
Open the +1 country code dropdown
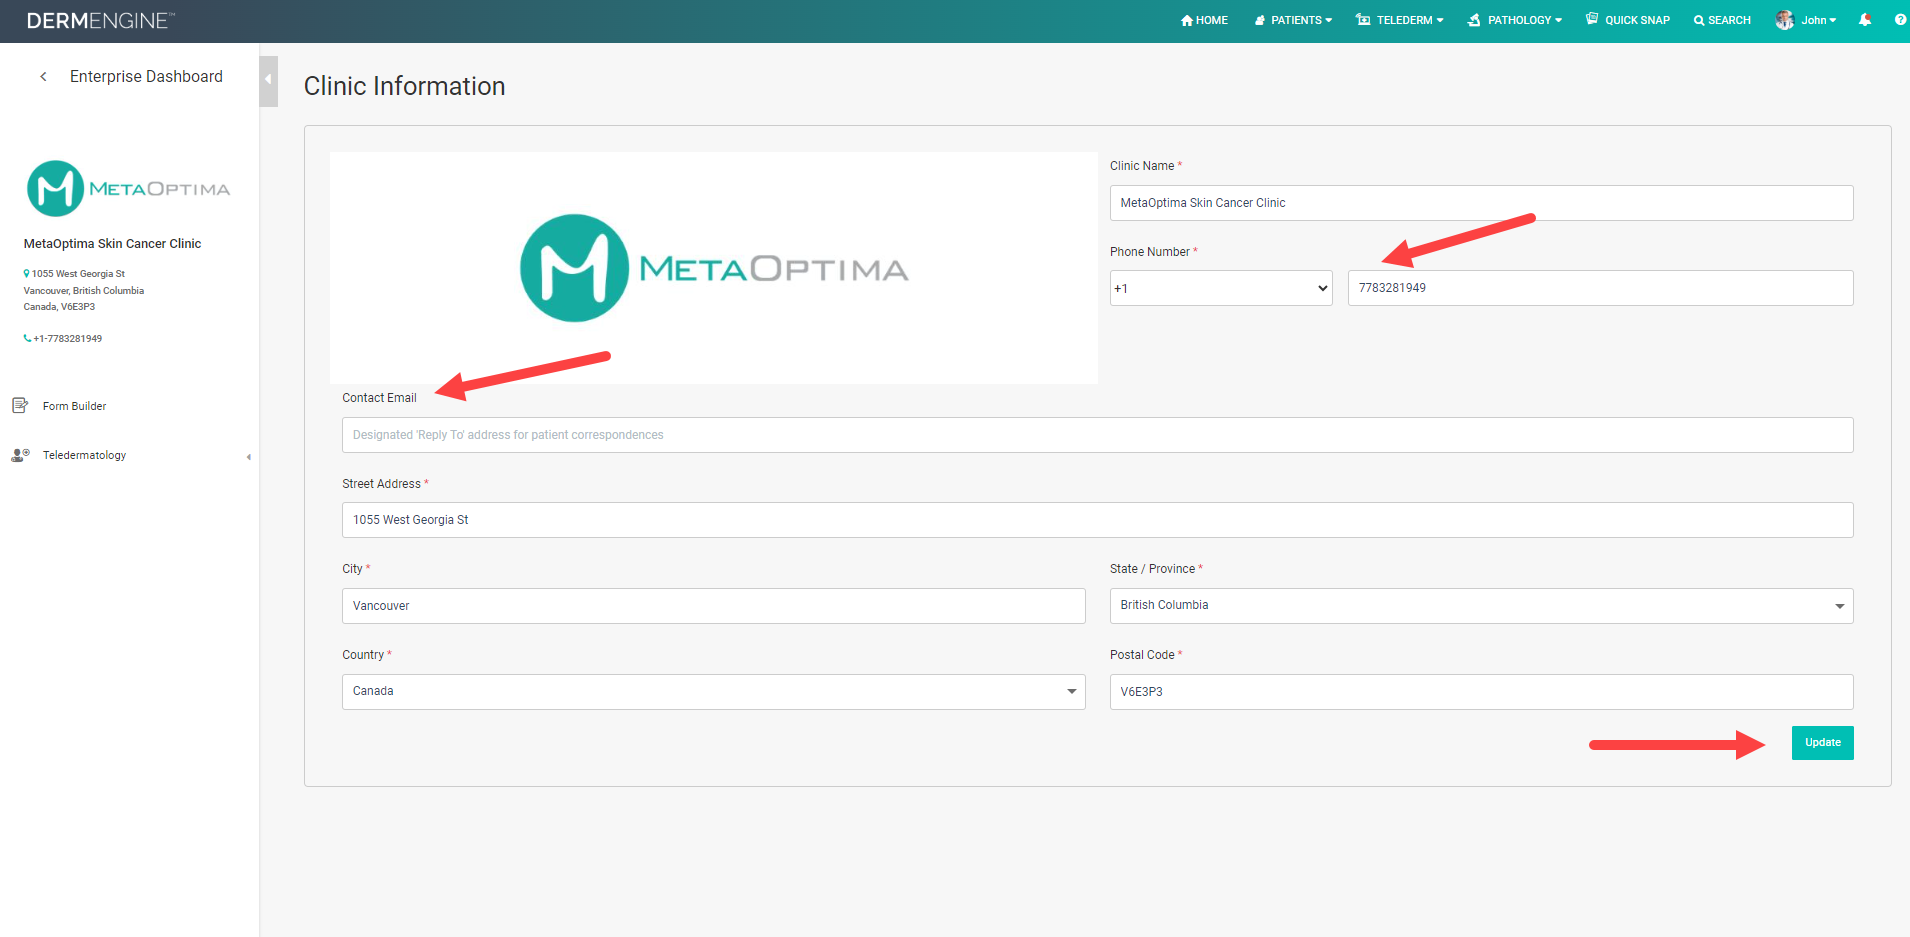tap(1221, 288)
